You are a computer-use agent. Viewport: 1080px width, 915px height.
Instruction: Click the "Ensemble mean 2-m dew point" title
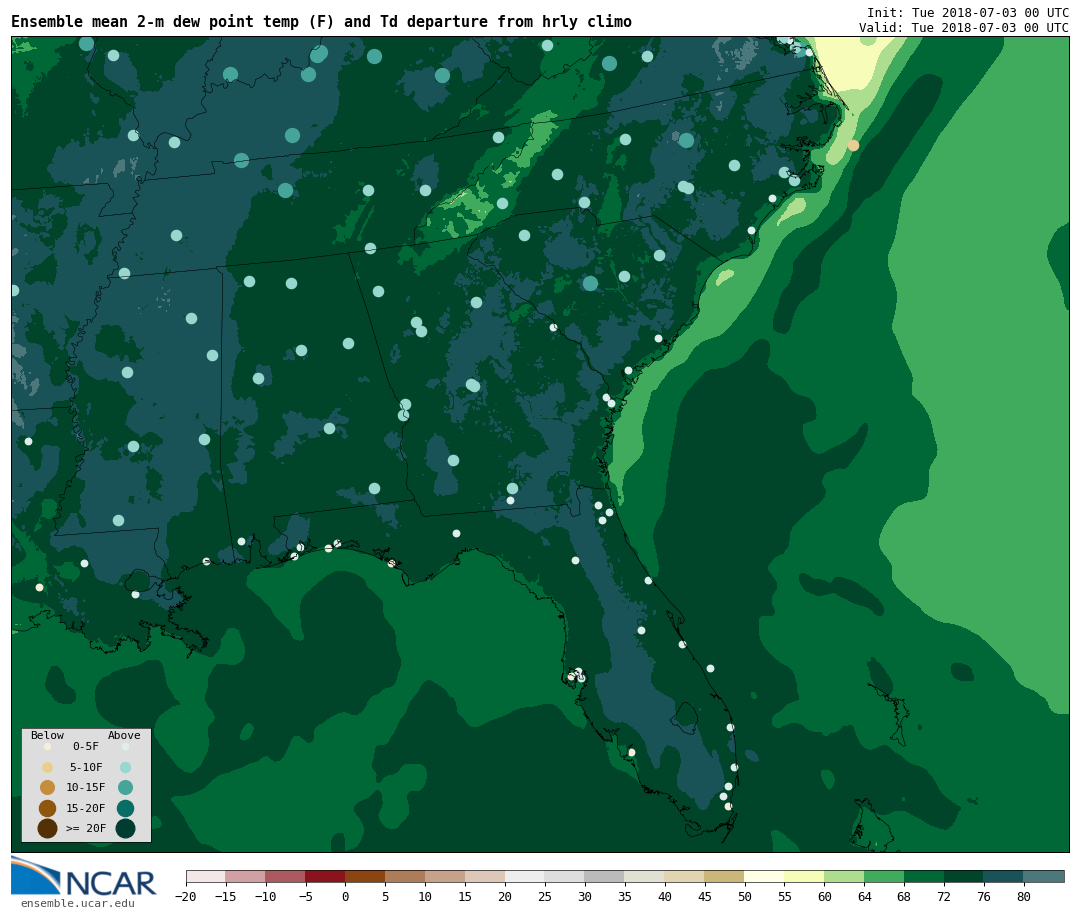[x=321, y=22]
